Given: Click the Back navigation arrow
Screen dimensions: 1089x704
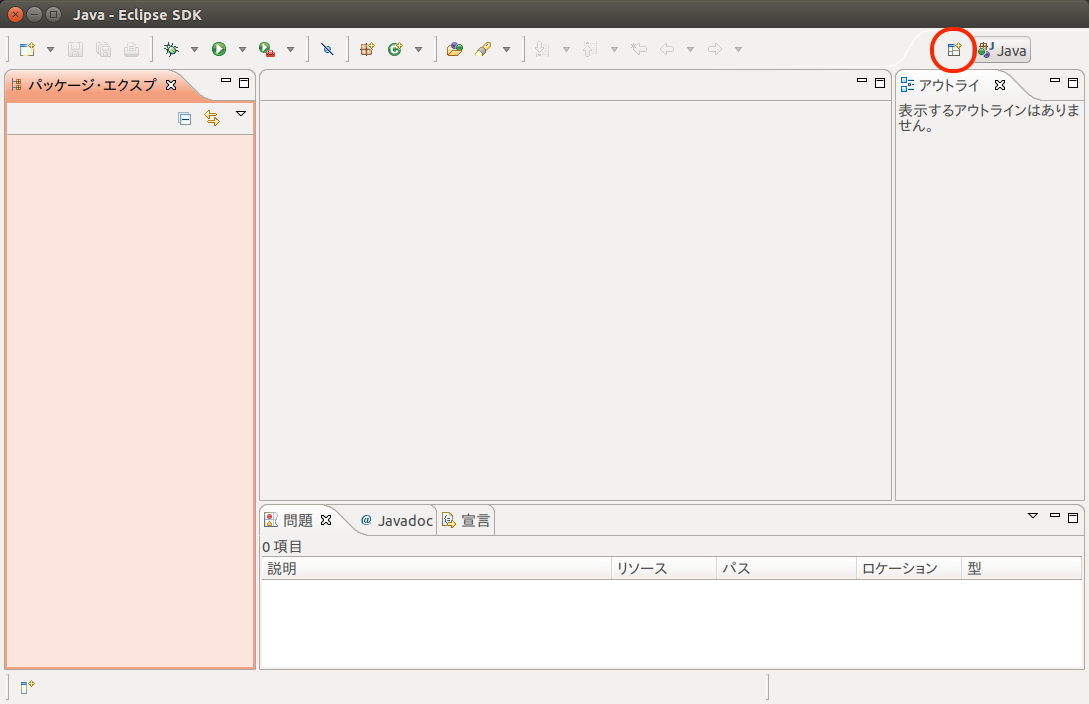Looking at the screenshot, I should pos(667,49).
